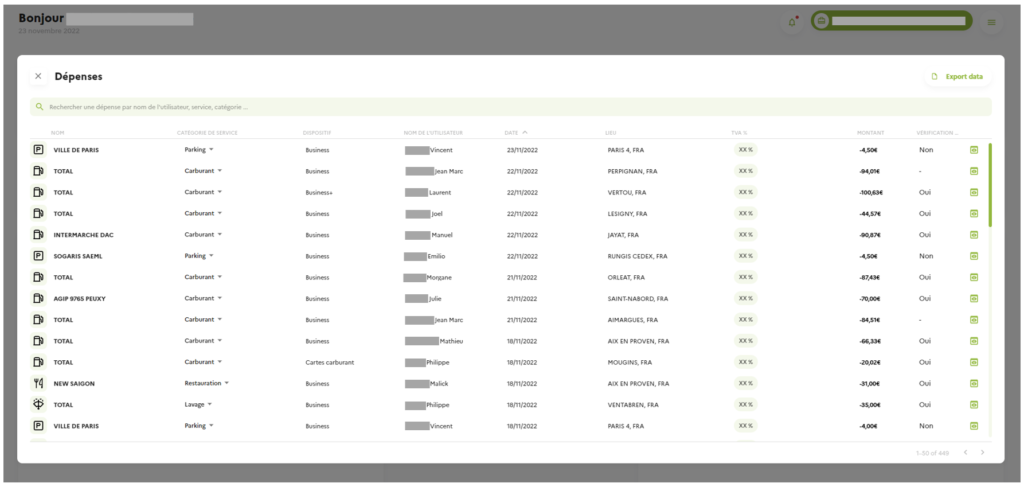Screen dimensions: 1024x487
Task: Open the Parking dropdown in the 23/11/2022 row
Action: point(199,149)
